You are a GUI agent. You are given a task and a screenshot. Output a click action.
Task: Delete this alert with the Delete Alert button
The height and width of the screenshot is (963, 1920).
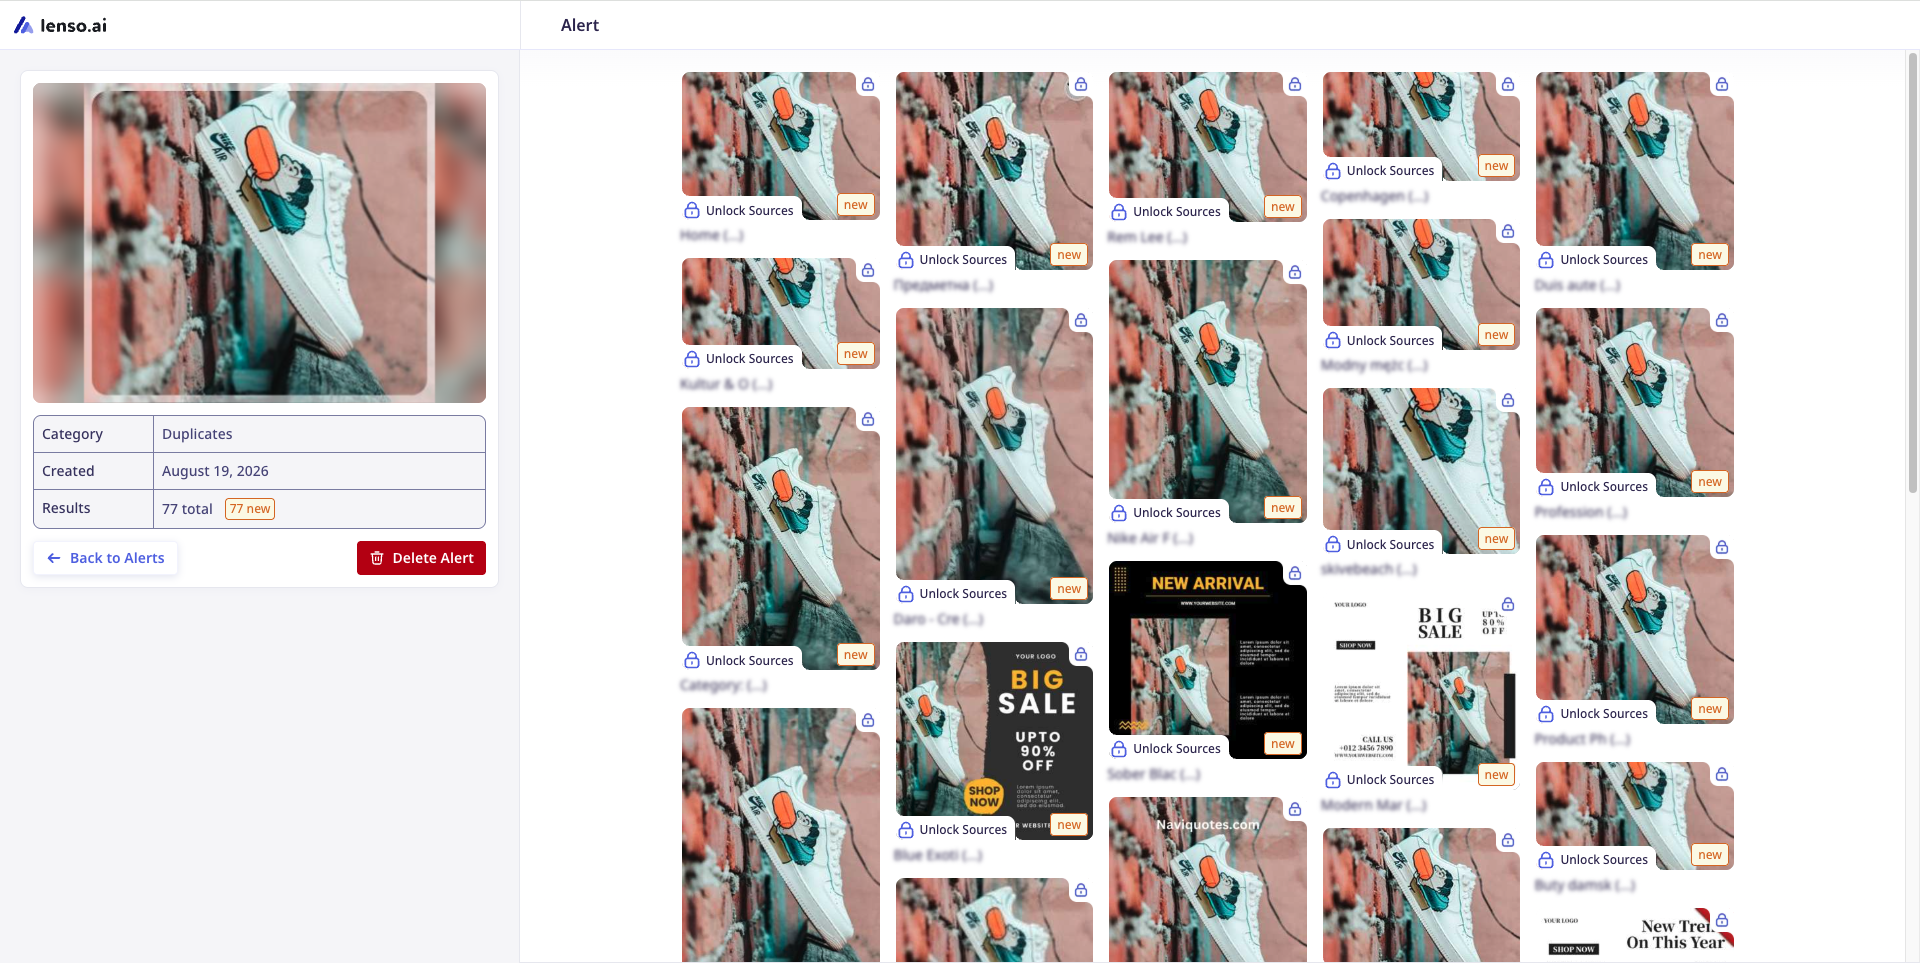coord(421,558)
